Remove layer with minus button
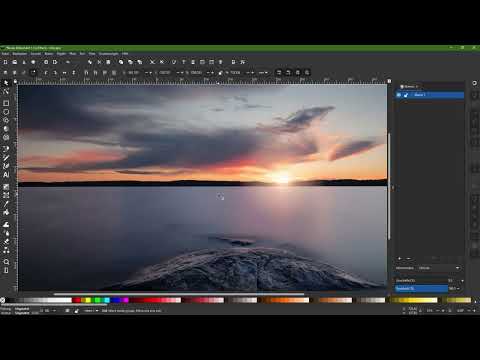The image size is (480, 360). point(408,259)
